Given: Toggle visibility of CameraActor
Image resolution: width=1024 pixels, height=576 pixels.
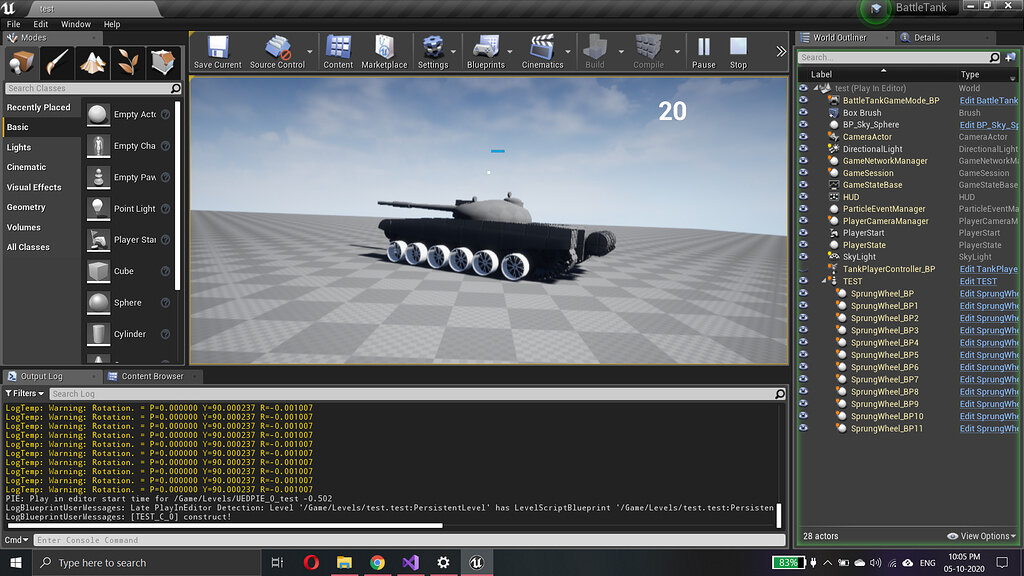Looking at the screenshot, I should [x=803, y=136].
